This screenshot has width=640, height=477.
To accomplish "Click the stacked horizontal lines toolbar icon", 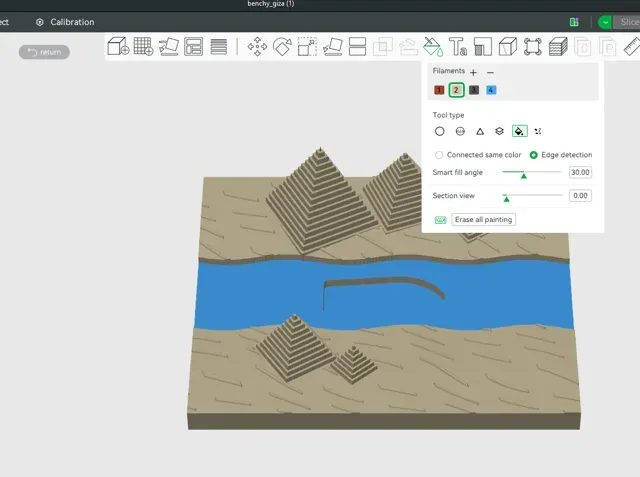I will pyautogui.click(x=219, y=46).
